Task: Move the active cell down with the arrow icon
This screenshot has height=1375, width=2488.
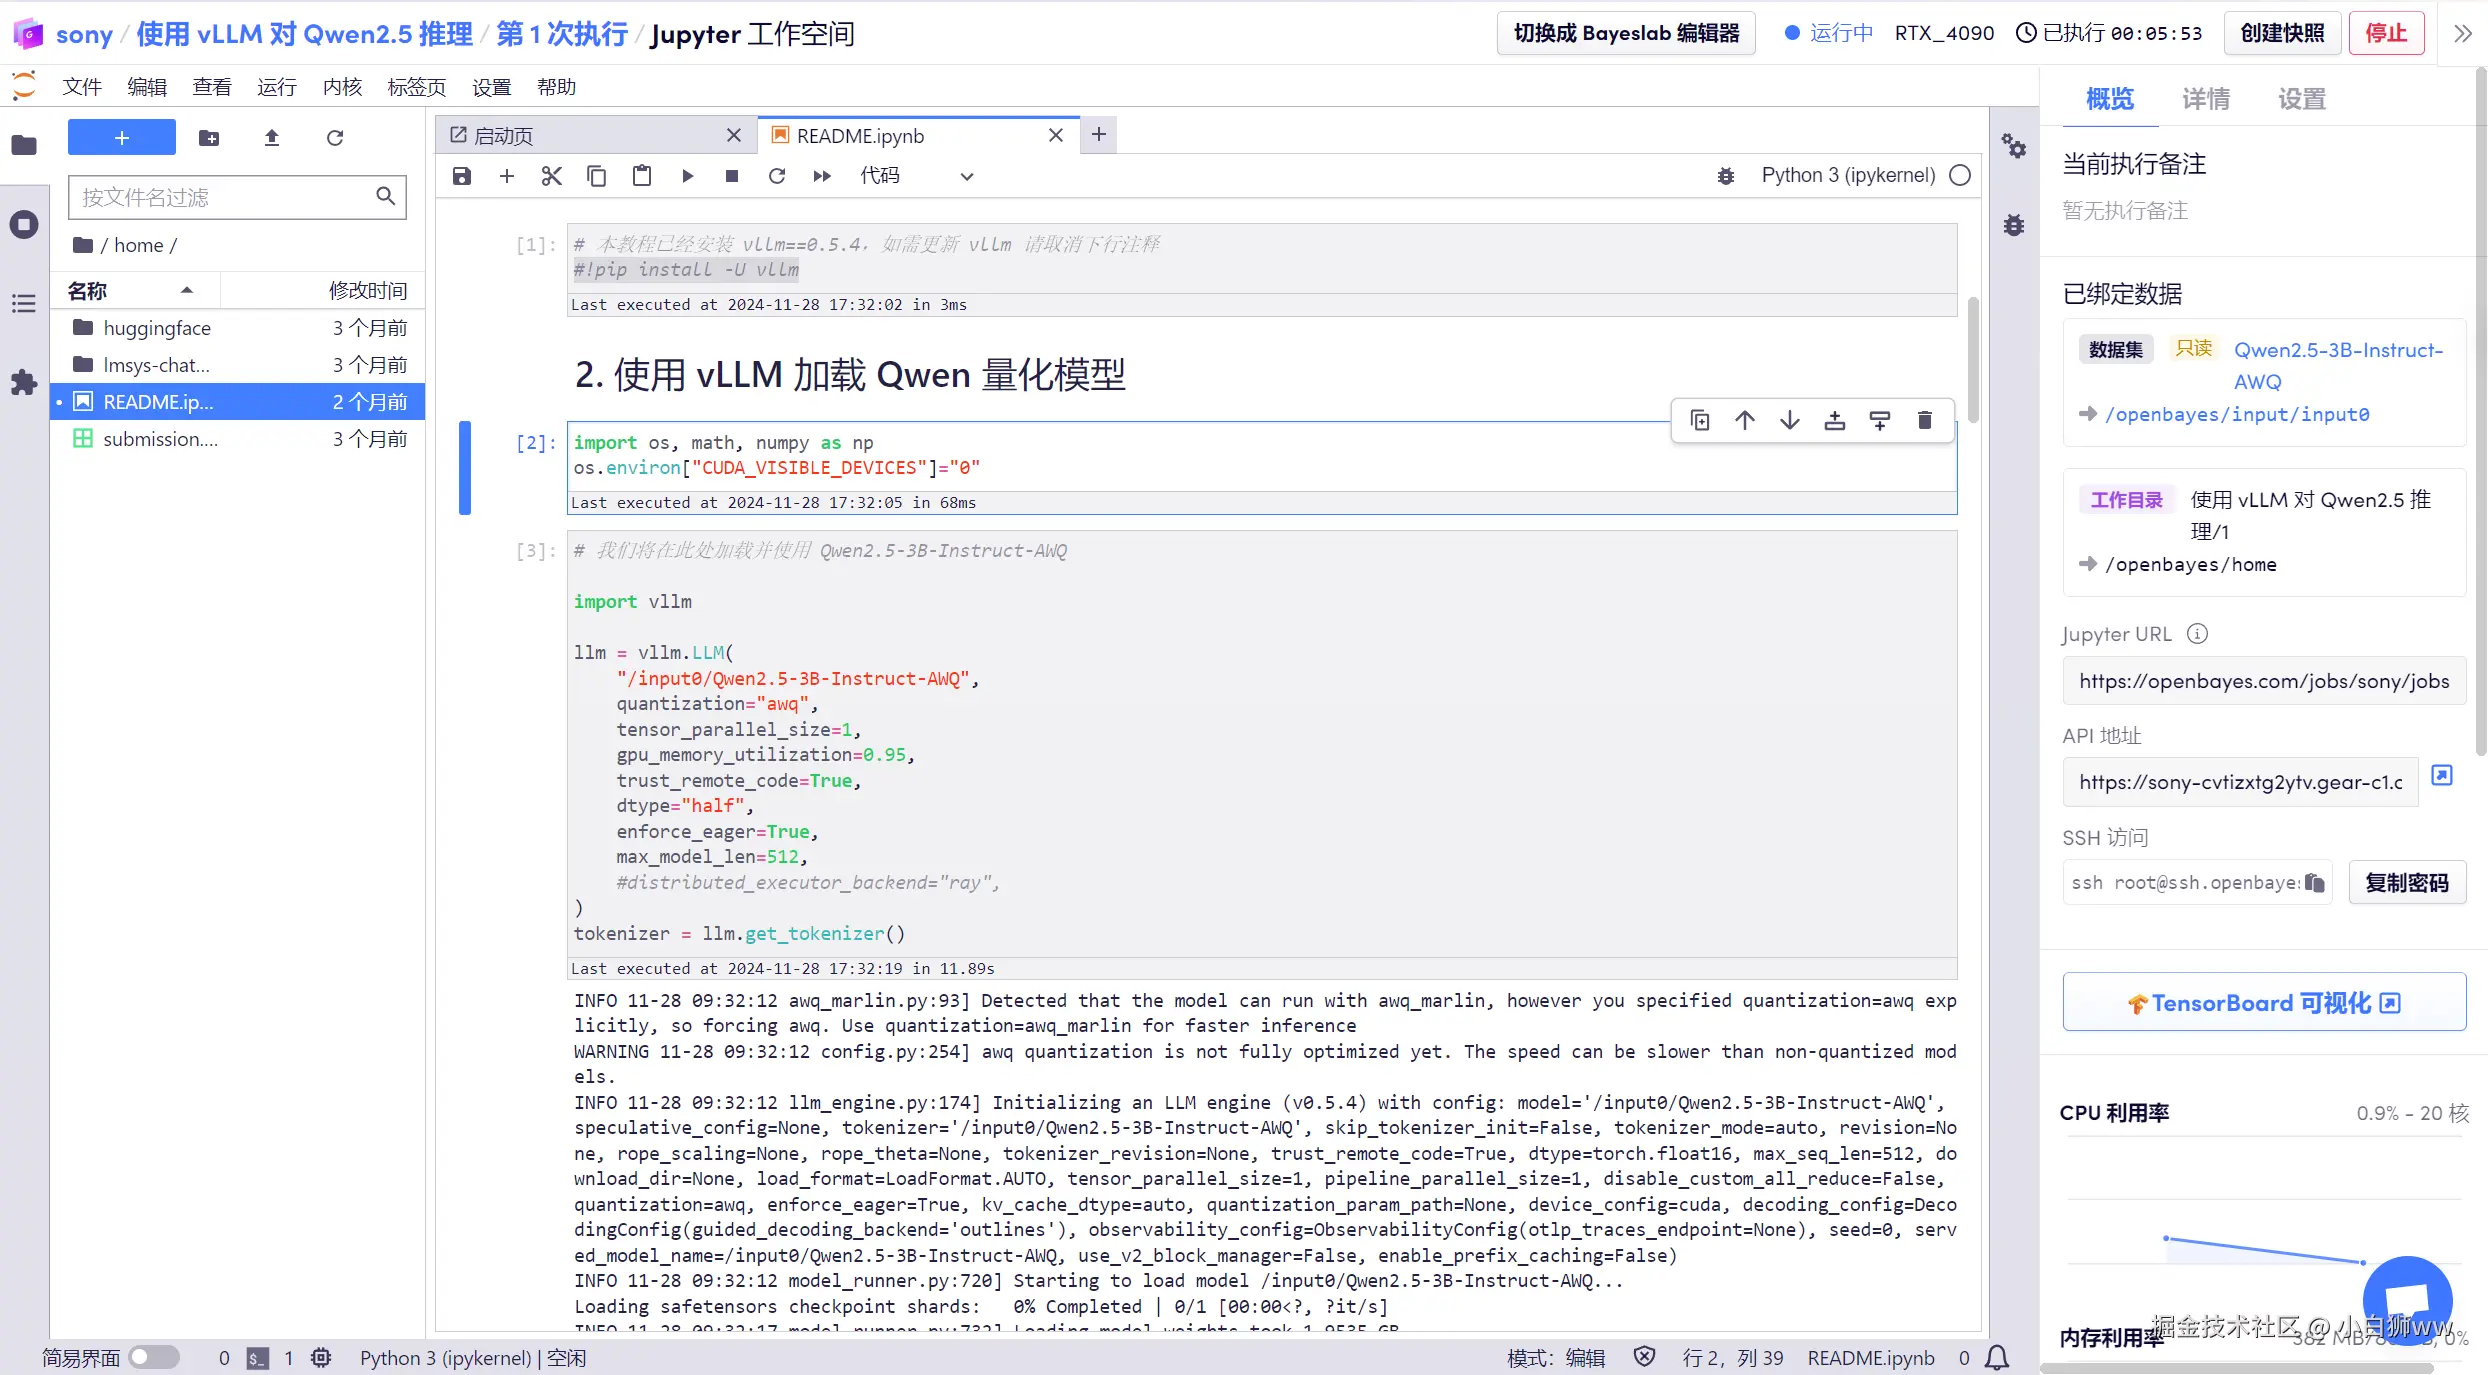Action: coord(1789,420)
